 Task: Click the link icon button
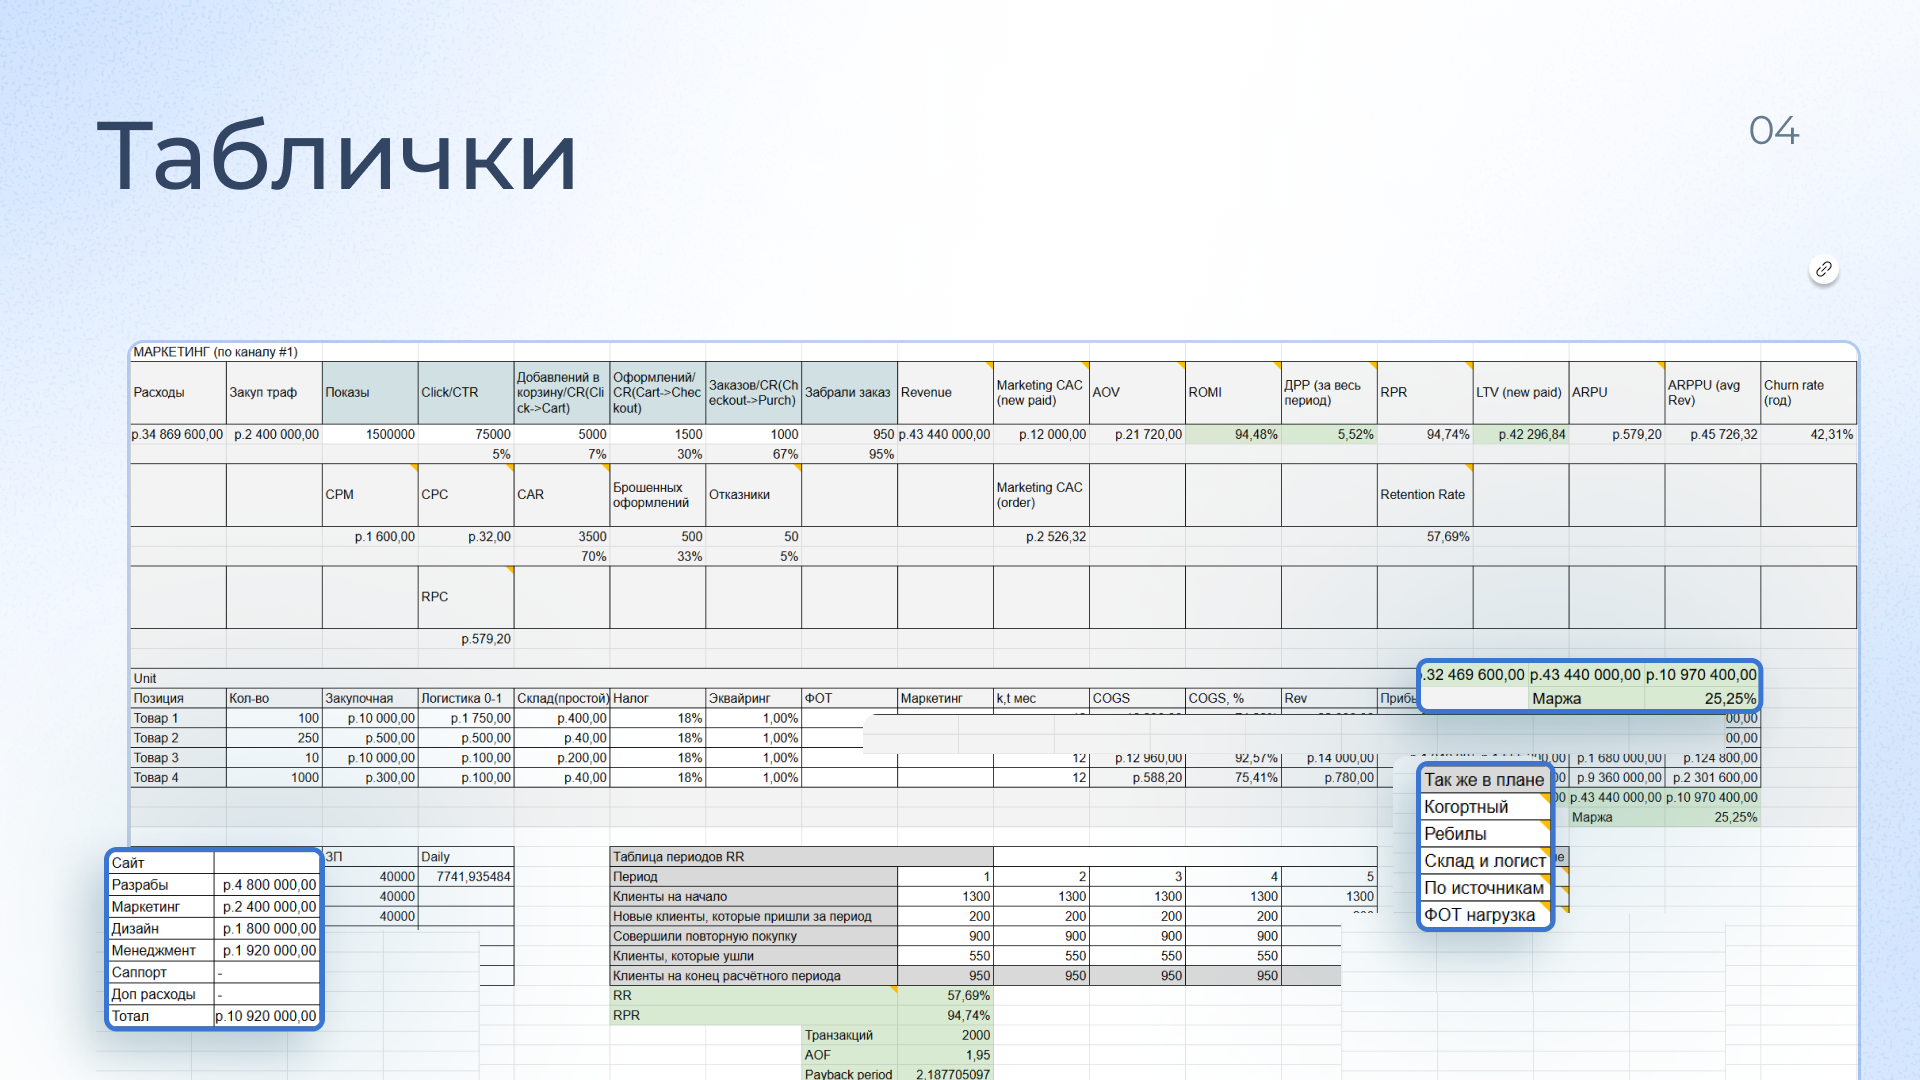(x=1824, y=269)
